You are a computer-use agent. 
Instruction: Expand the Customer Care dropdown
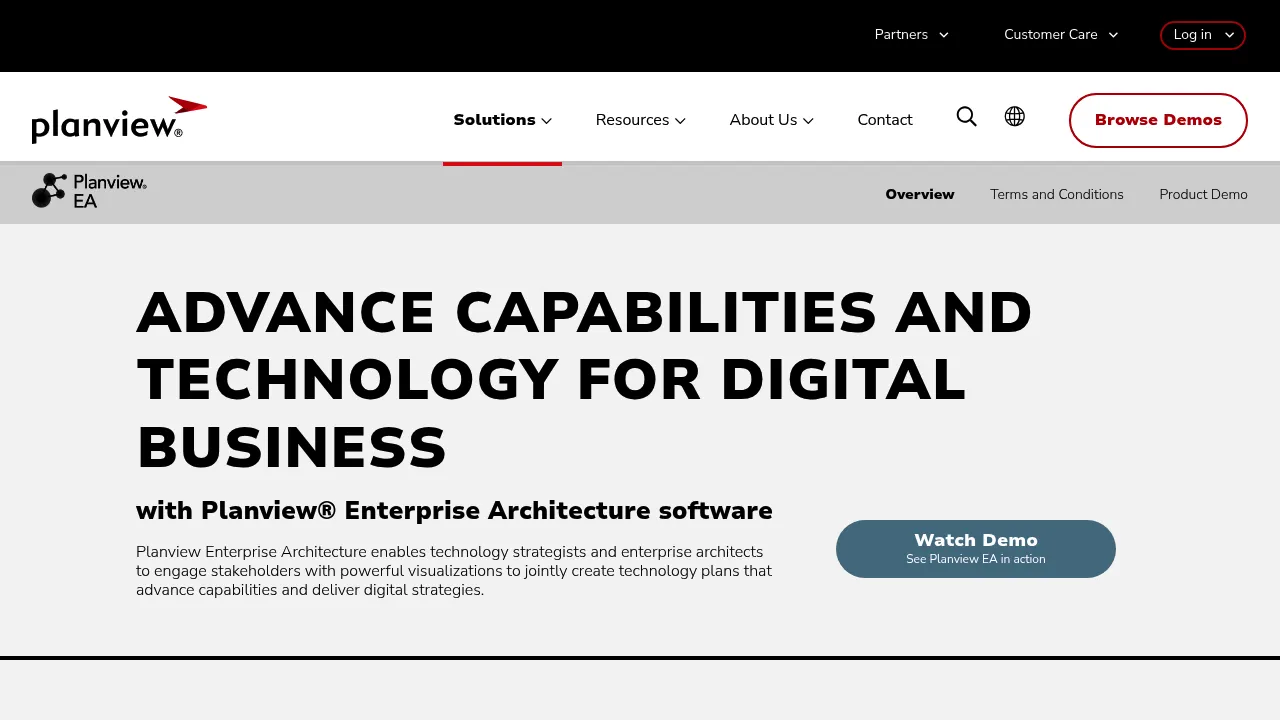(1061, 34)
